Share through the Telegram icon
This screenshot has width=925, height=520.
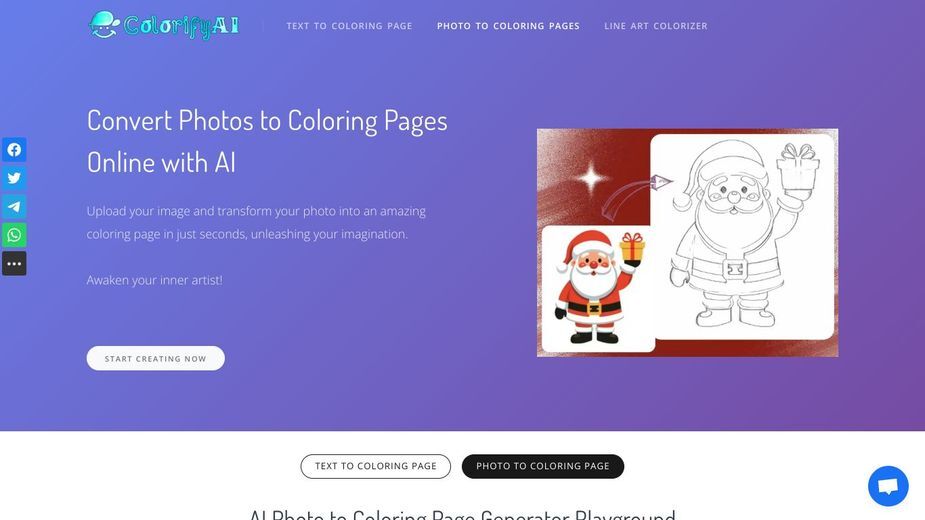coord(14,207)
